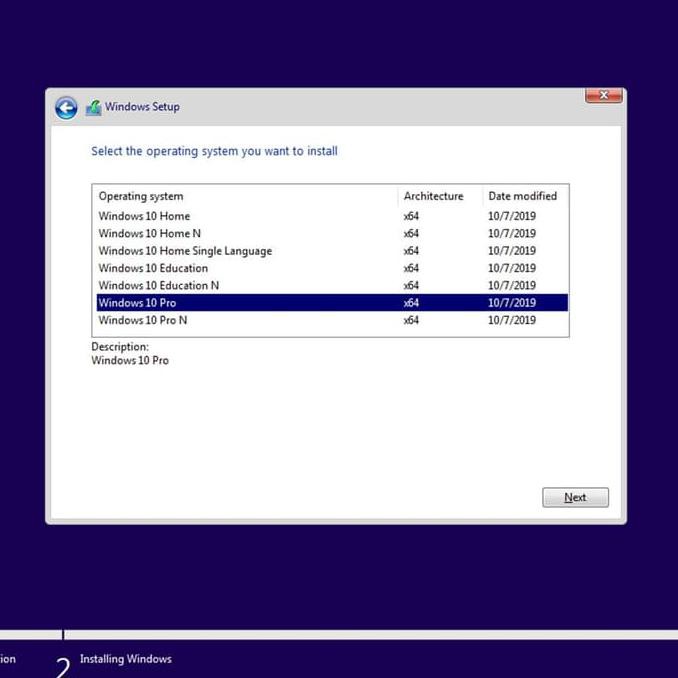Close the Windows Setup dialog
The height and width of the screenshot is (678, 678).
point(603,96)
